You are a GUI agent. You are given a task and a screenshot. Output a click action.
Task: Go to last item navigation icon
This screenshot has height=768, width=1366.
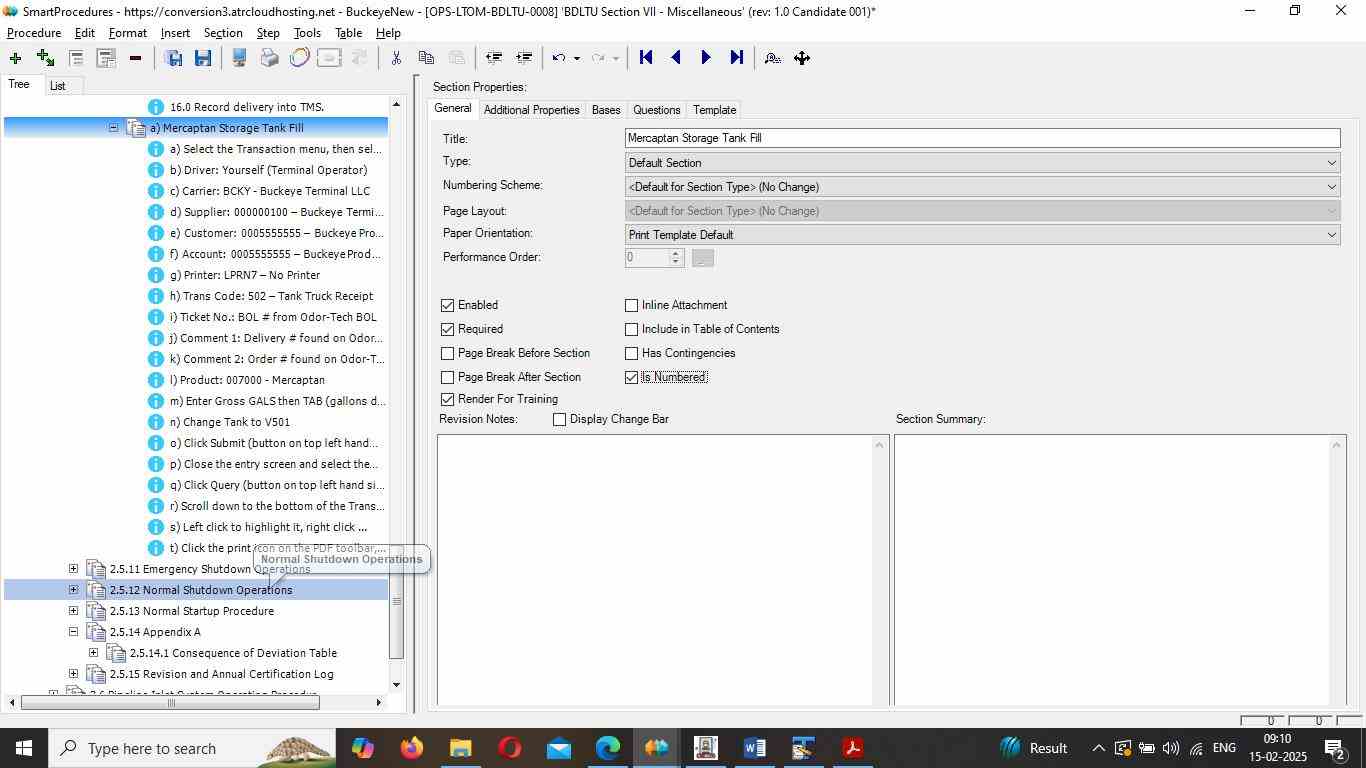tap(737, 58)
